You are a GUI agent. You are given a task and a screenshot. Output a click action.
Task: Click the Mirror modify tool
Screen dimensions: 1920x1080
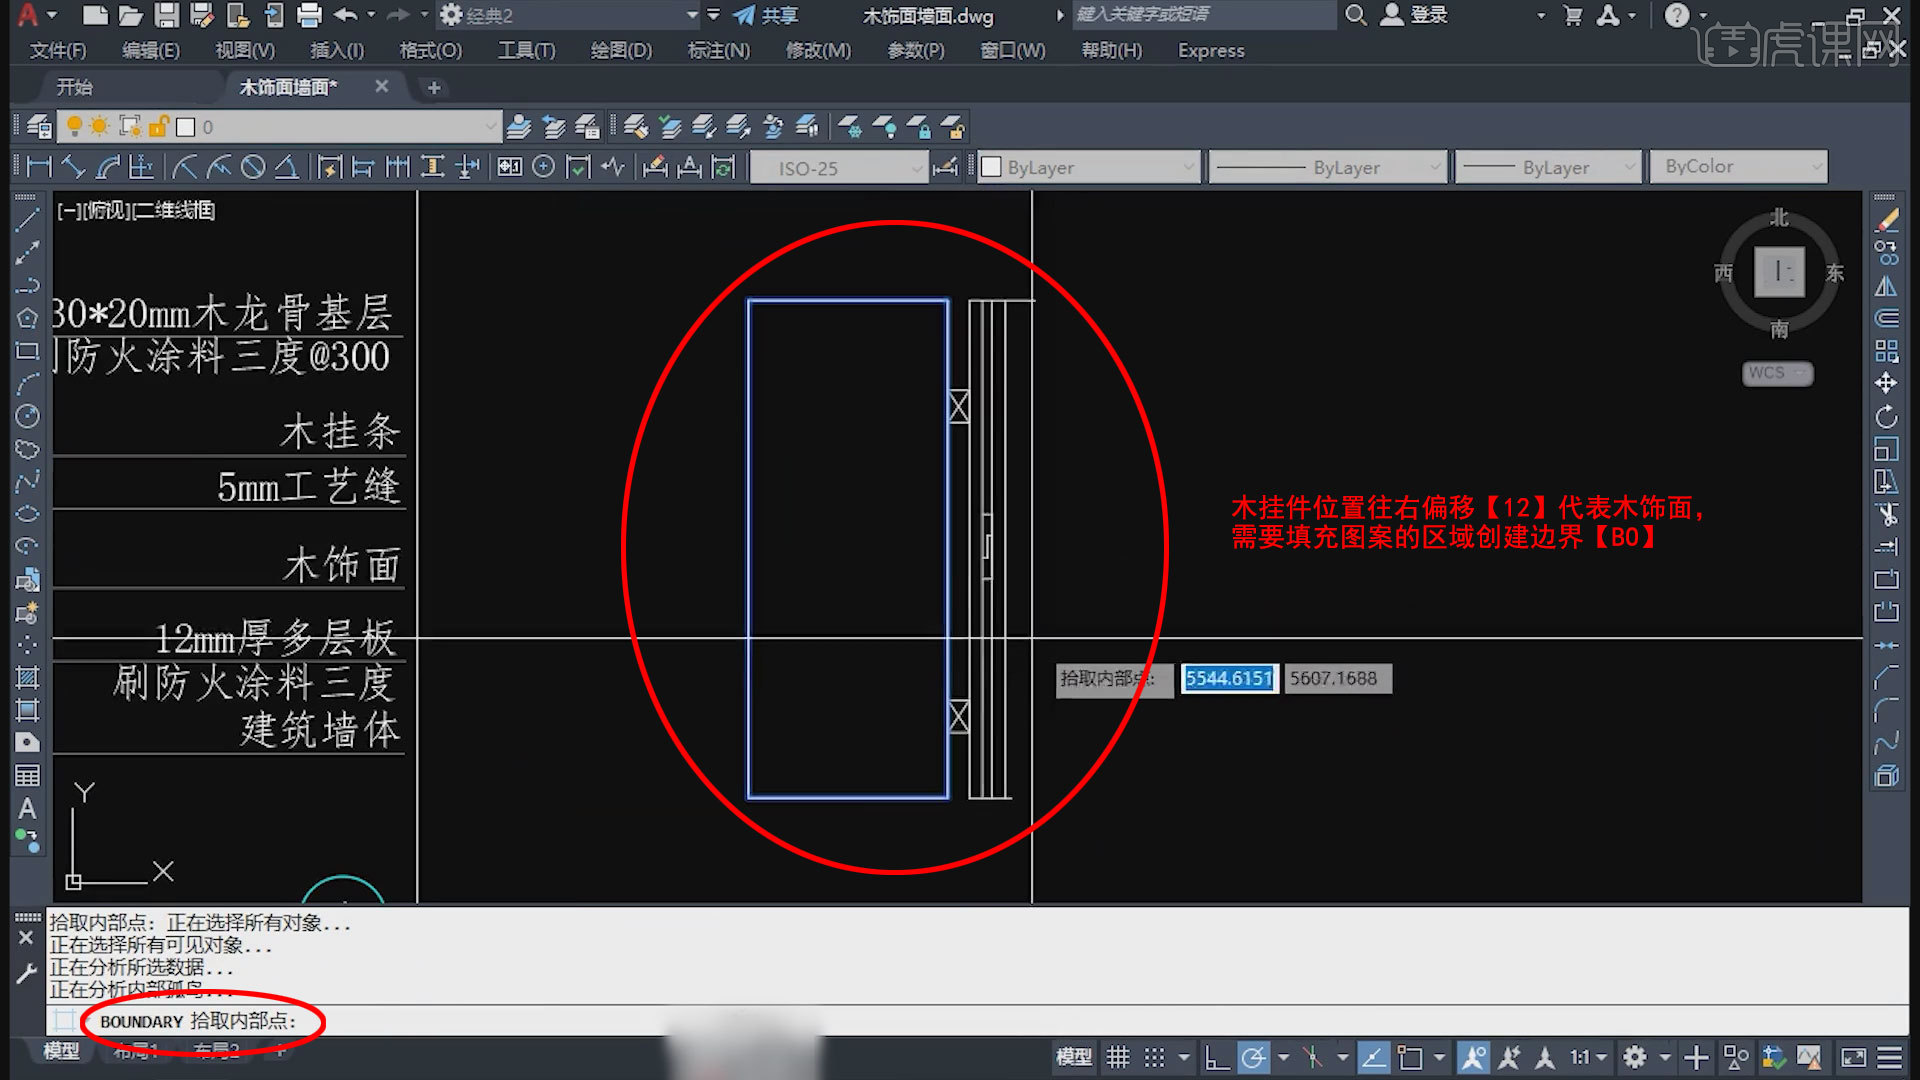(1886, 286)
